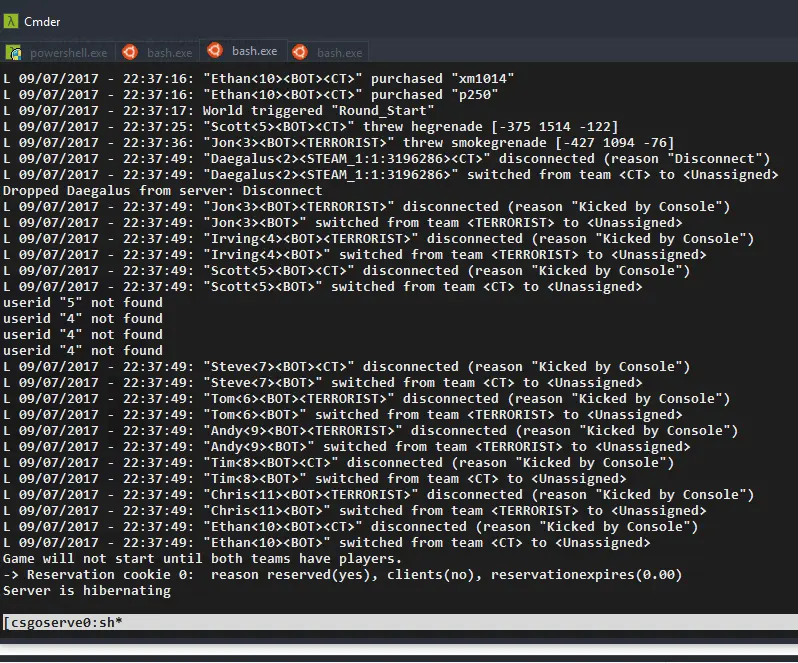This screenshot has height=663, width=798.
Task: Click Irving<4><BOT> switched to Unassigned line
Action: point(355,255)
